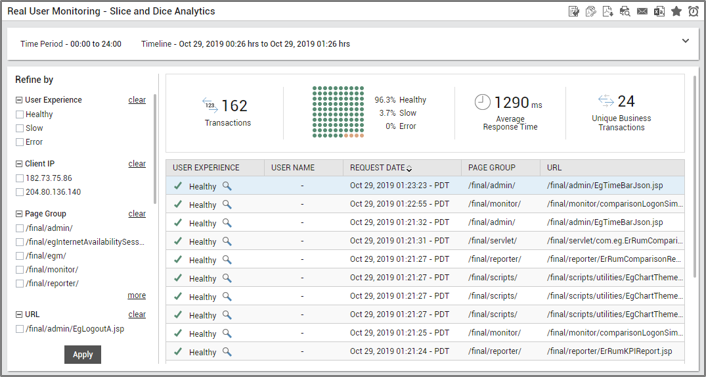Check the Healthy user experience filter
The height and width of the screenshot is (377, 706).
point(20,114)
